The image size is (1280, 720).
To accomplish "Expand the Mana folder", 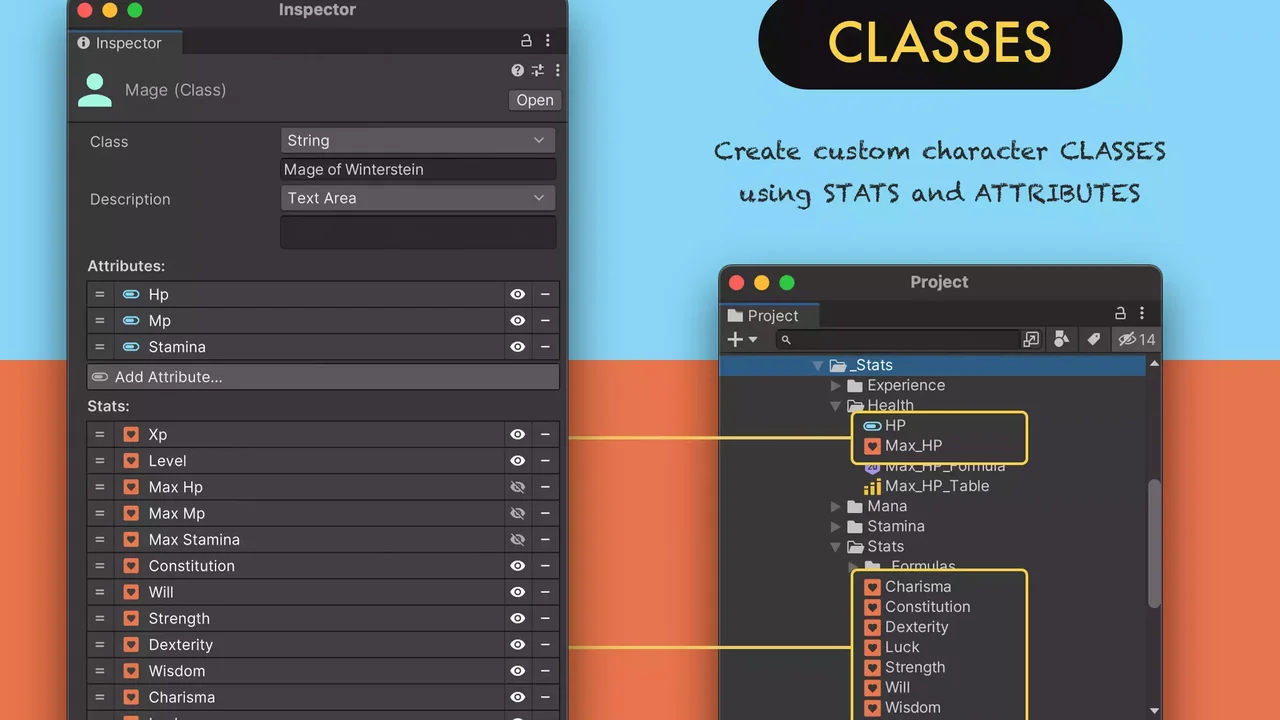I will 836,506.
